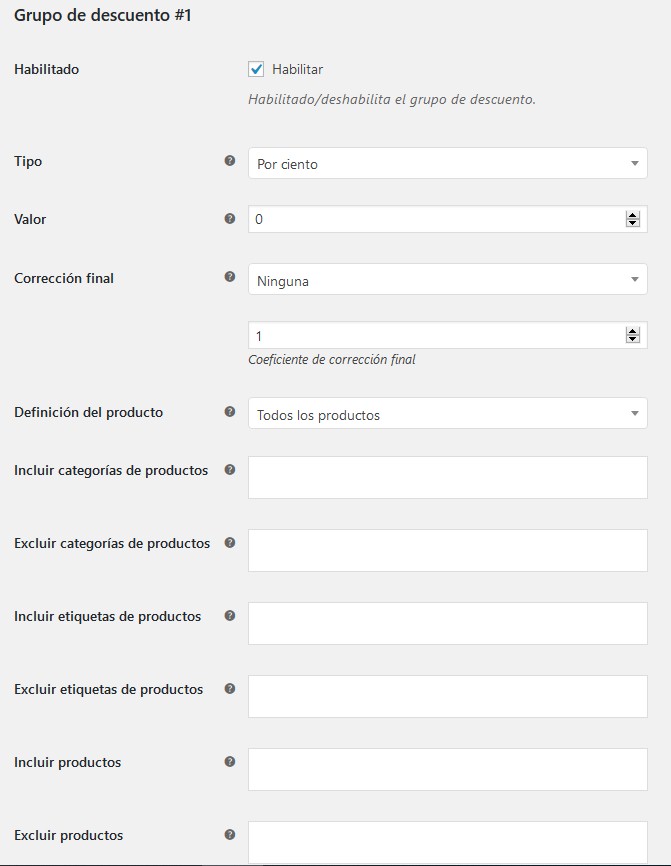Click the Valor number stepper arrows

(632, 219)
